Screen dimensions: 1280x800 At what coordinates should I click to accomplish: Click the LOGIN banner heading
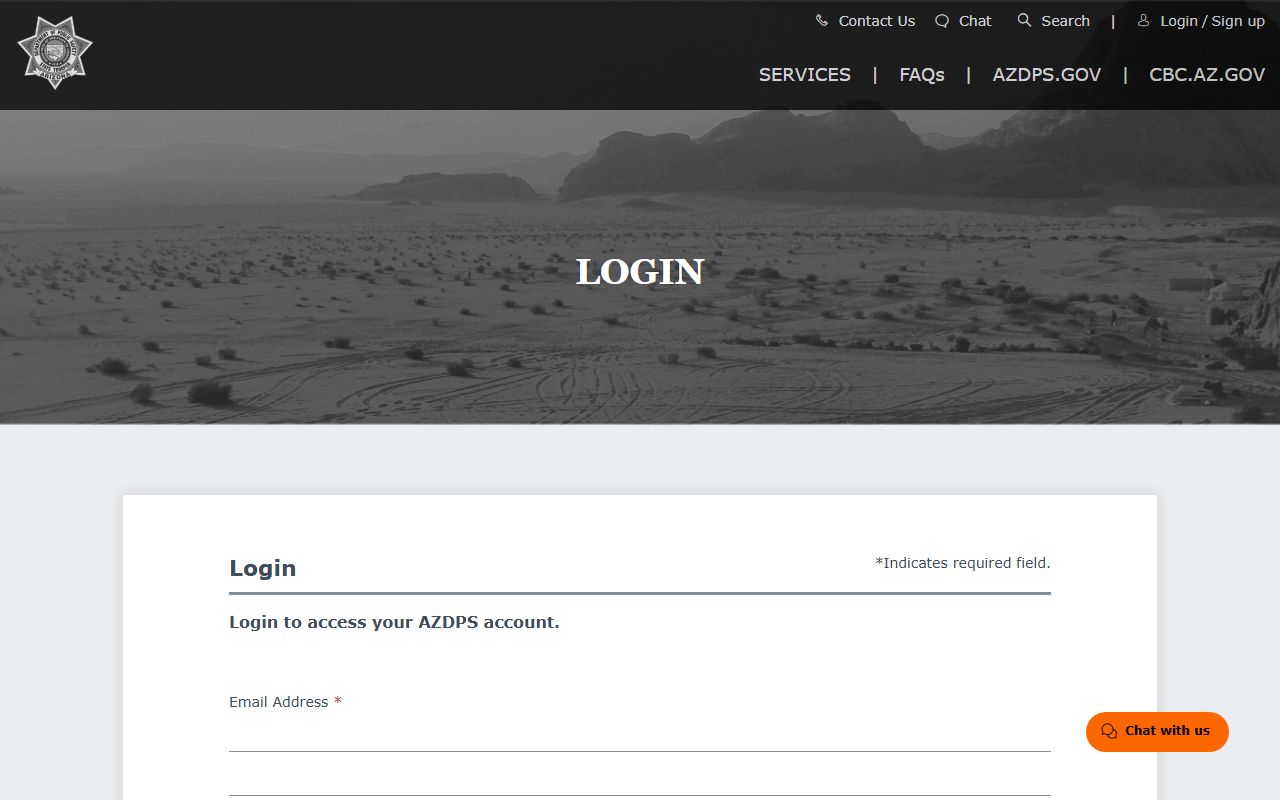pos(640,272)
